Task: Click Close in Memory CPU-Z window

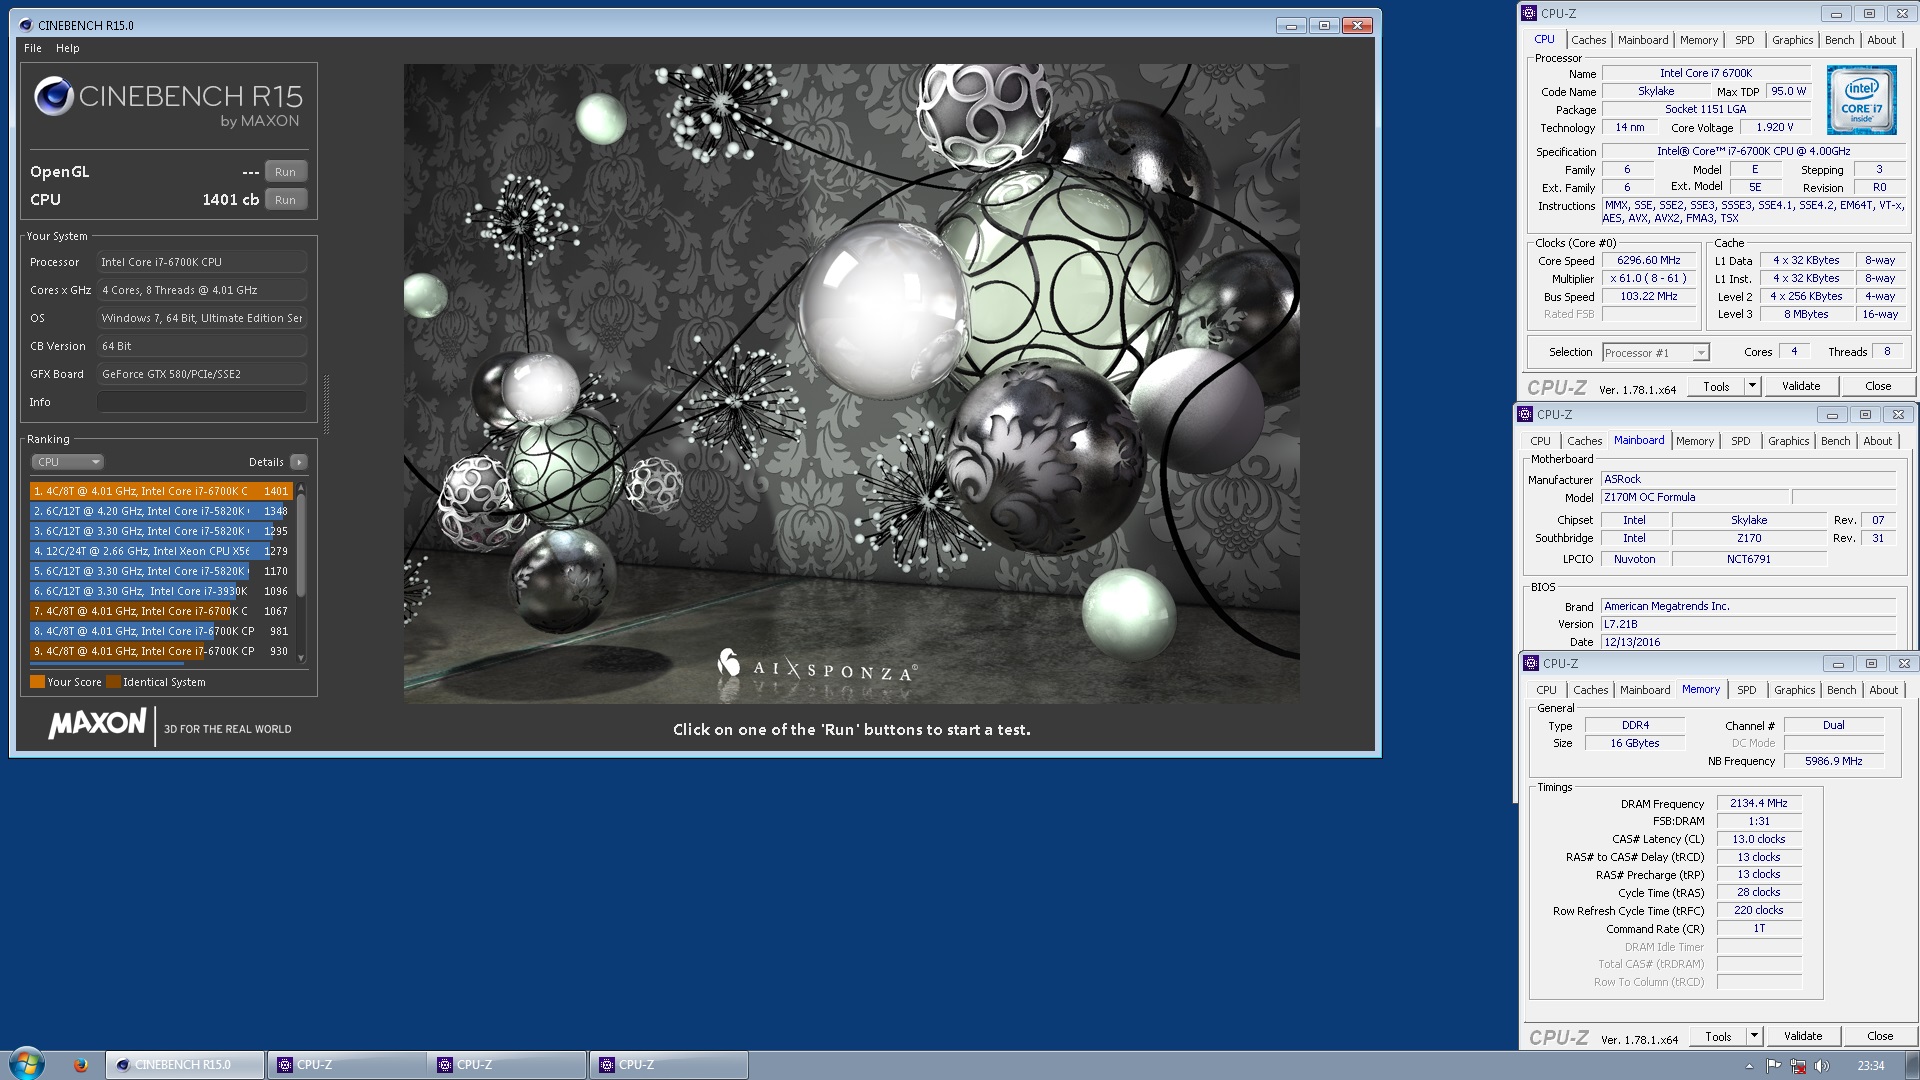Action: tap(1880, 1036)
